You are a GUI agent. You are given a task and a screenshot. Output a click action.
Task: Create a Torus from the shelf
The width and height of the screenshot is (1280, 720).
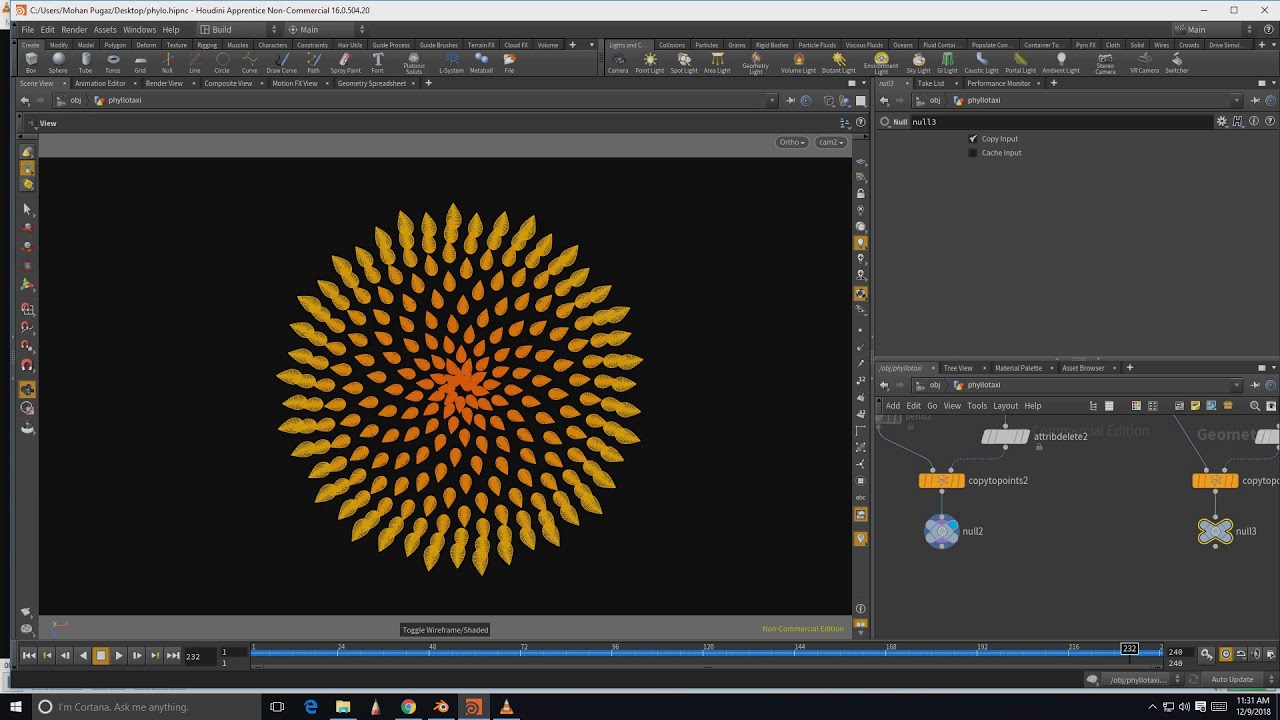tap(113, 63)
